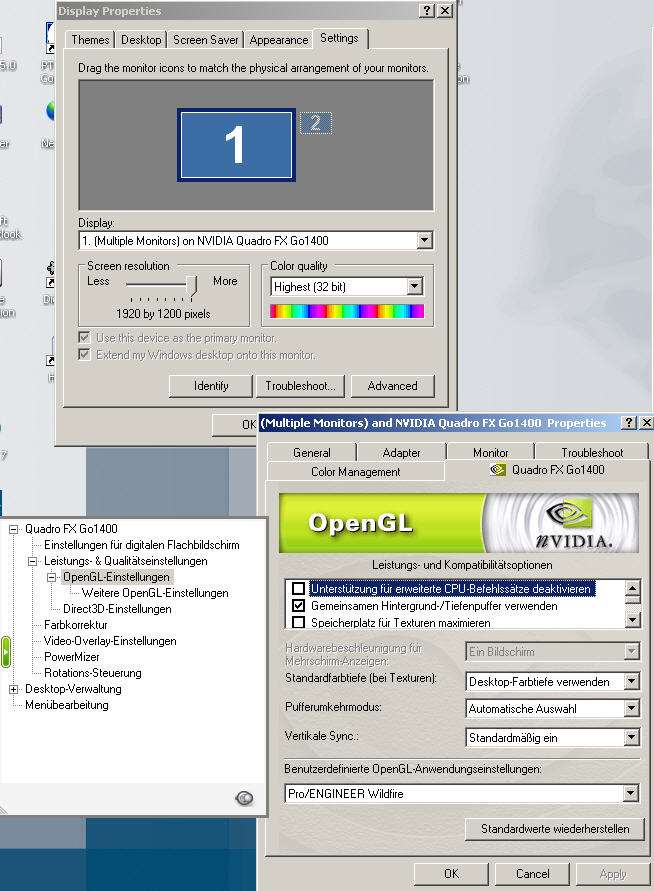
Task: Select 'Weitere OpenGL-Einstellungen' tree item
Action: click(155, 593)
